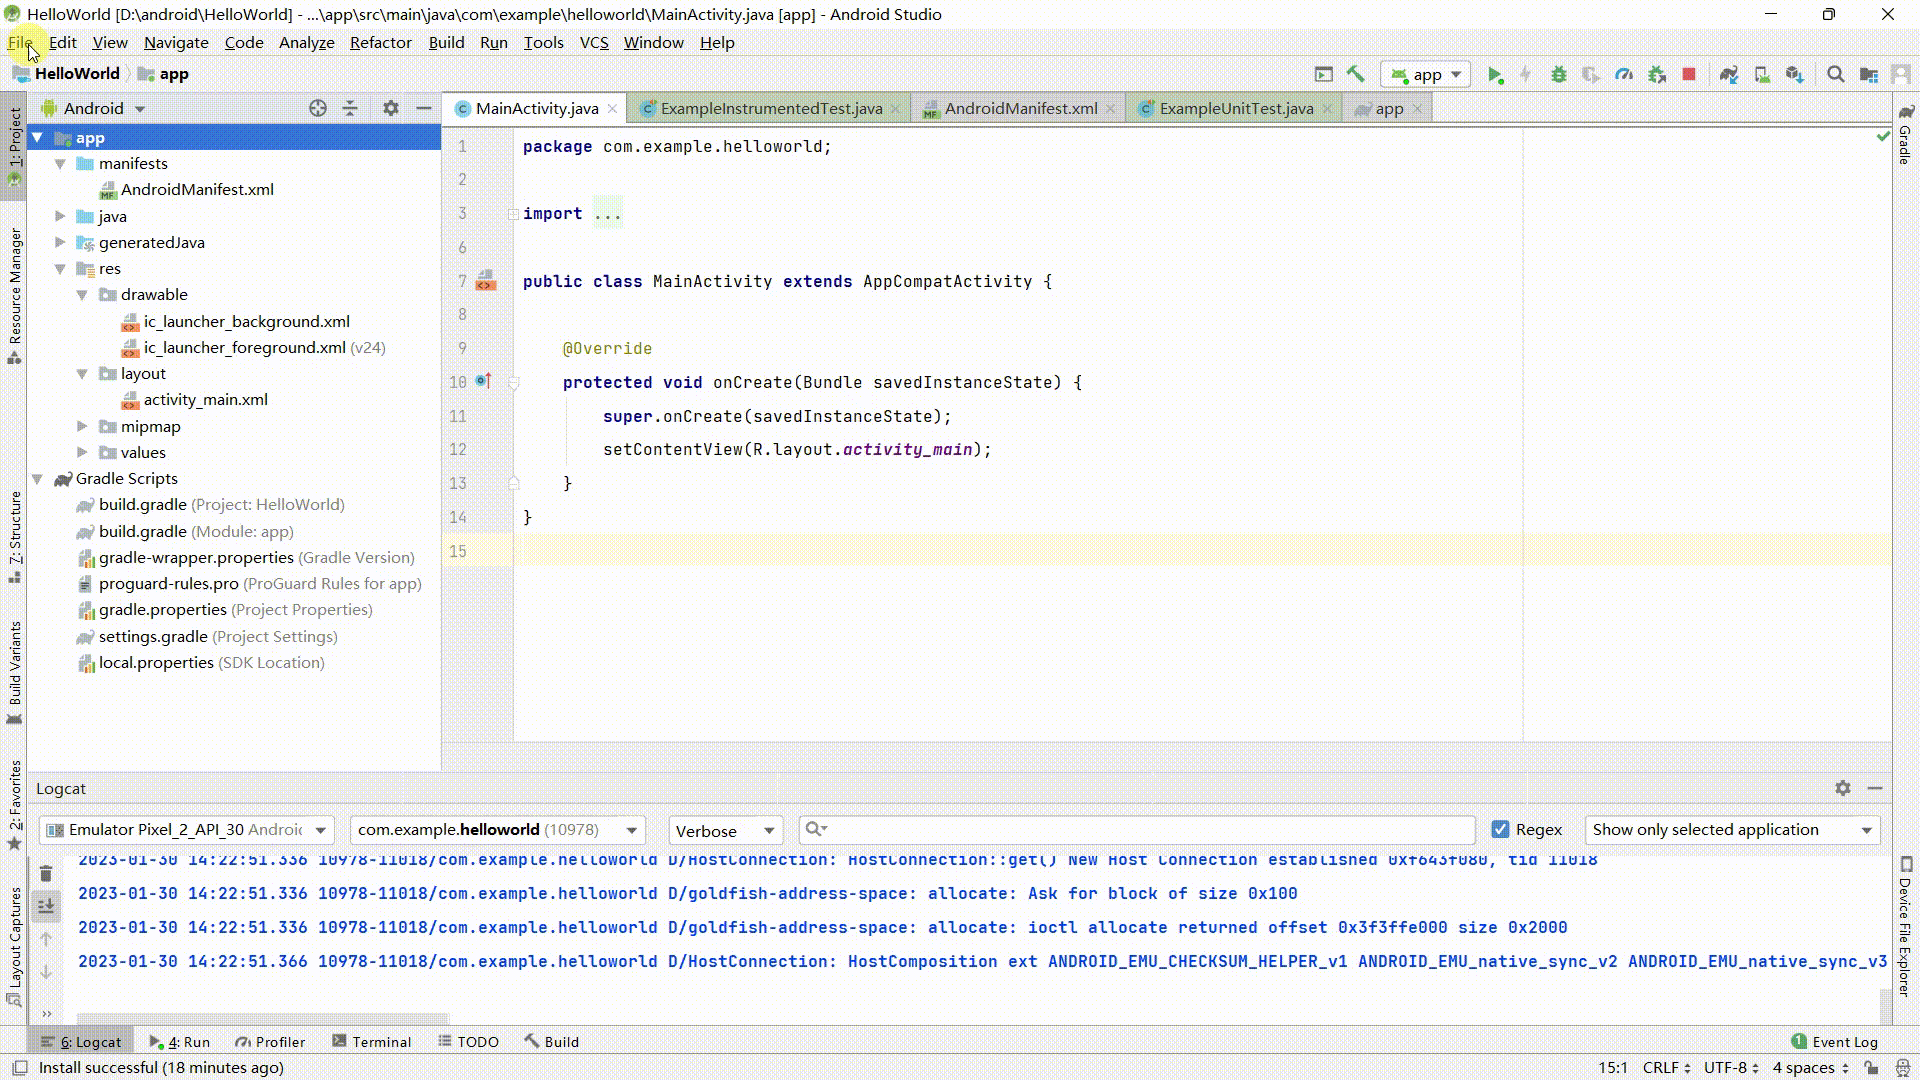
Task: Run the app with the green Run button
Action: point(1496,74)
